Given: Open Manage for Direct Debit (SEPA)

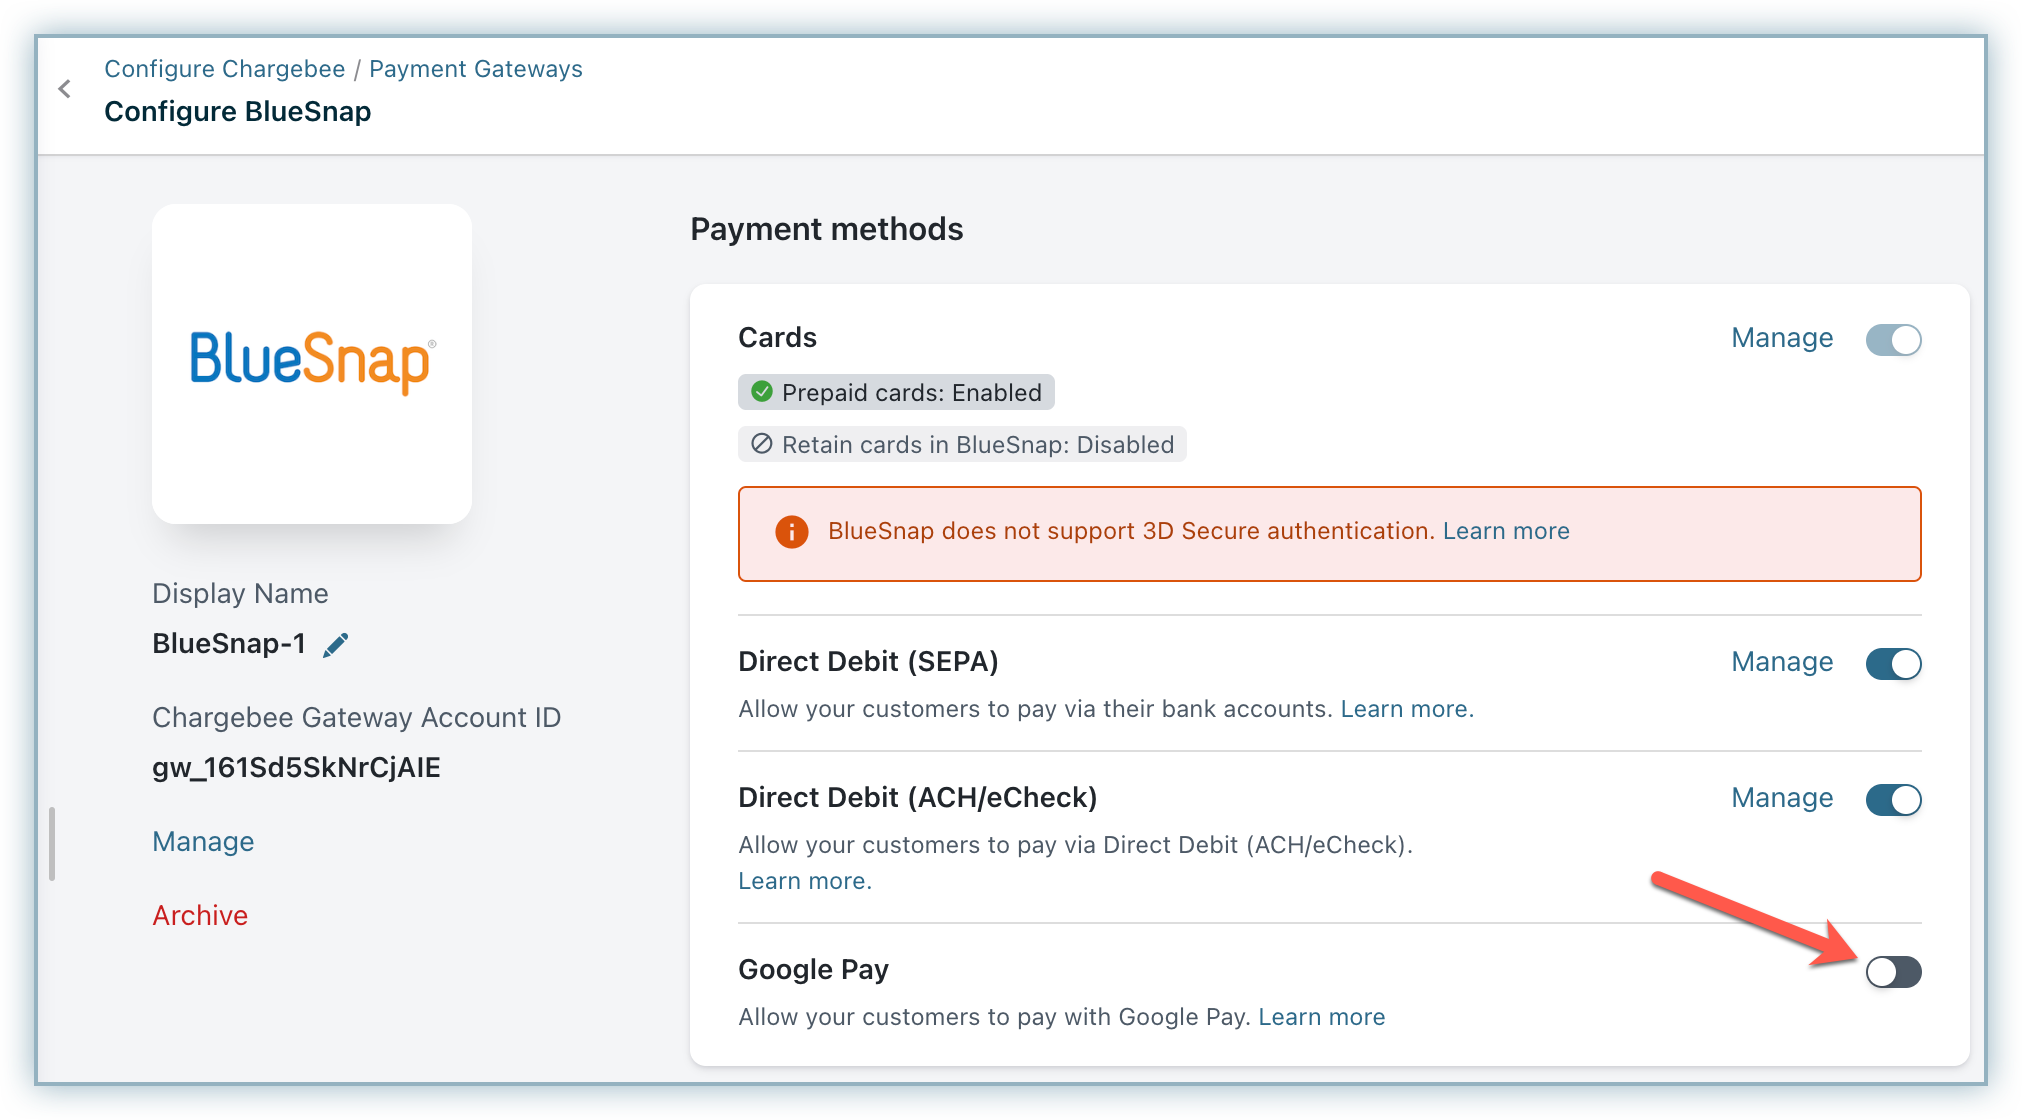Looking at the screenshot, I should pyautogui.click(x=1782, y=662).
